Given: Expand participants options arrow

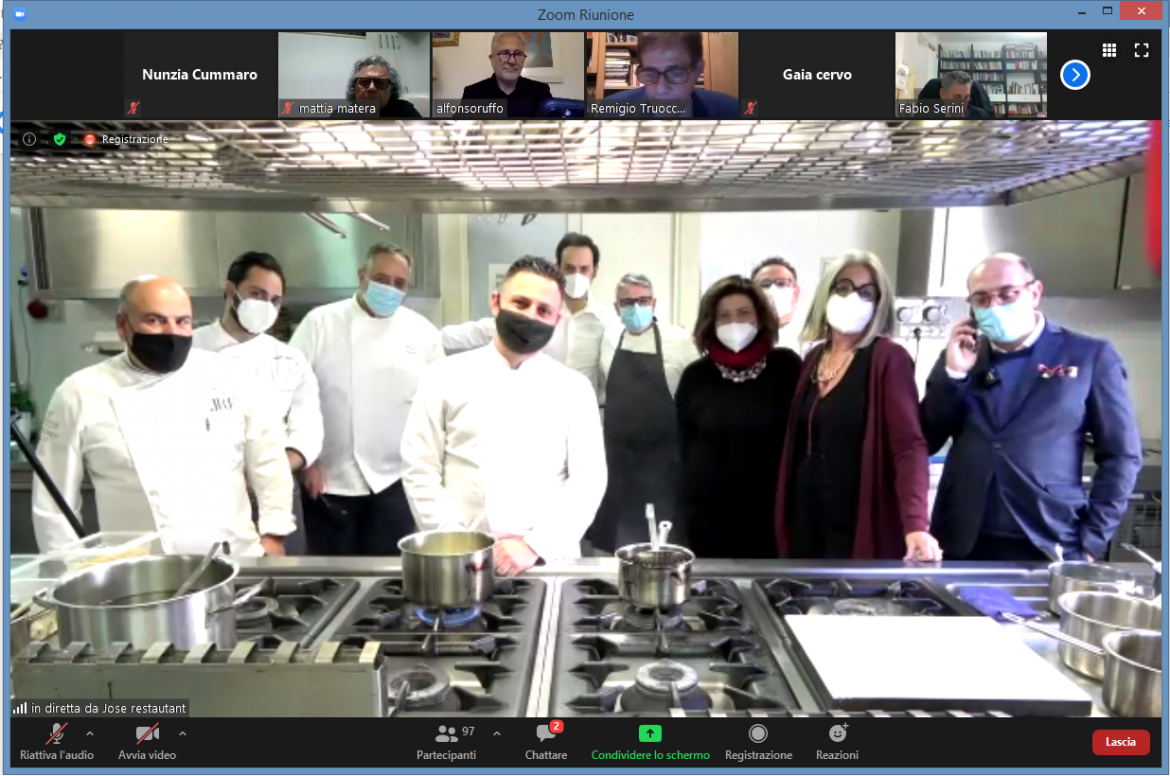Looking at the screenshot, I should point(497,733).
